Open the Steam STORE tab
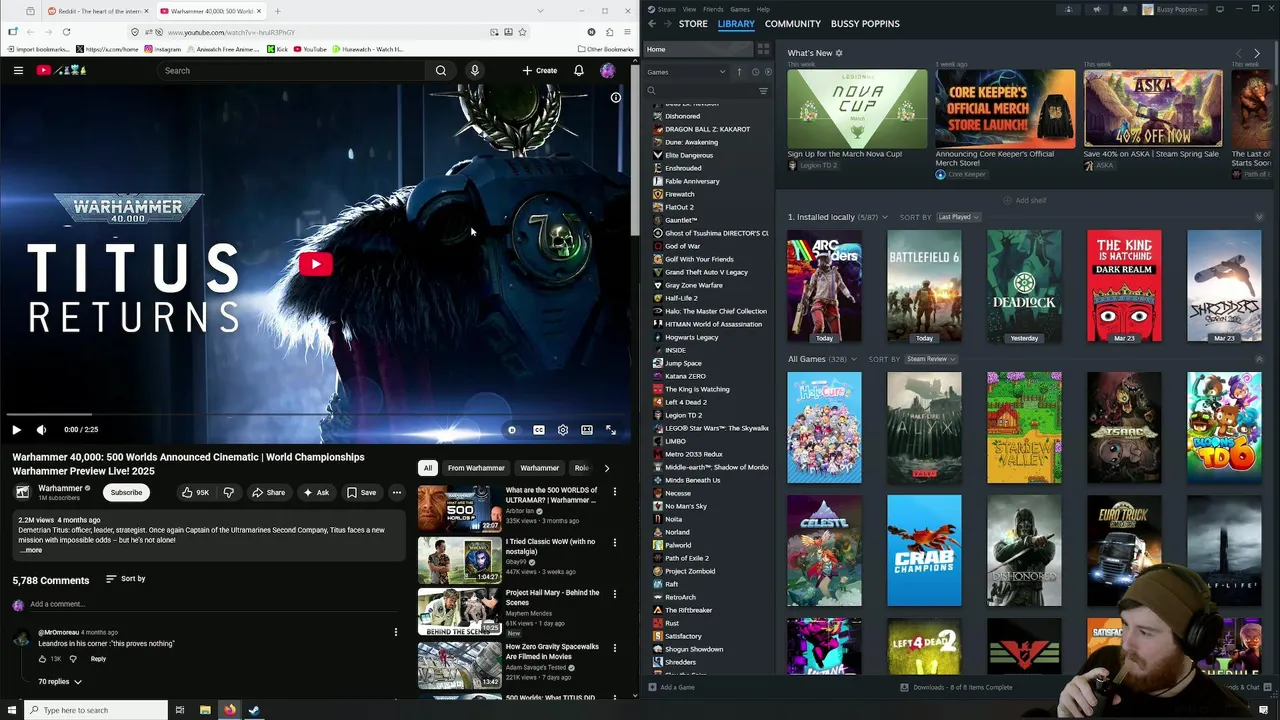The width and height of the screenshot is (1280, 720). click(x=693, y=23)
